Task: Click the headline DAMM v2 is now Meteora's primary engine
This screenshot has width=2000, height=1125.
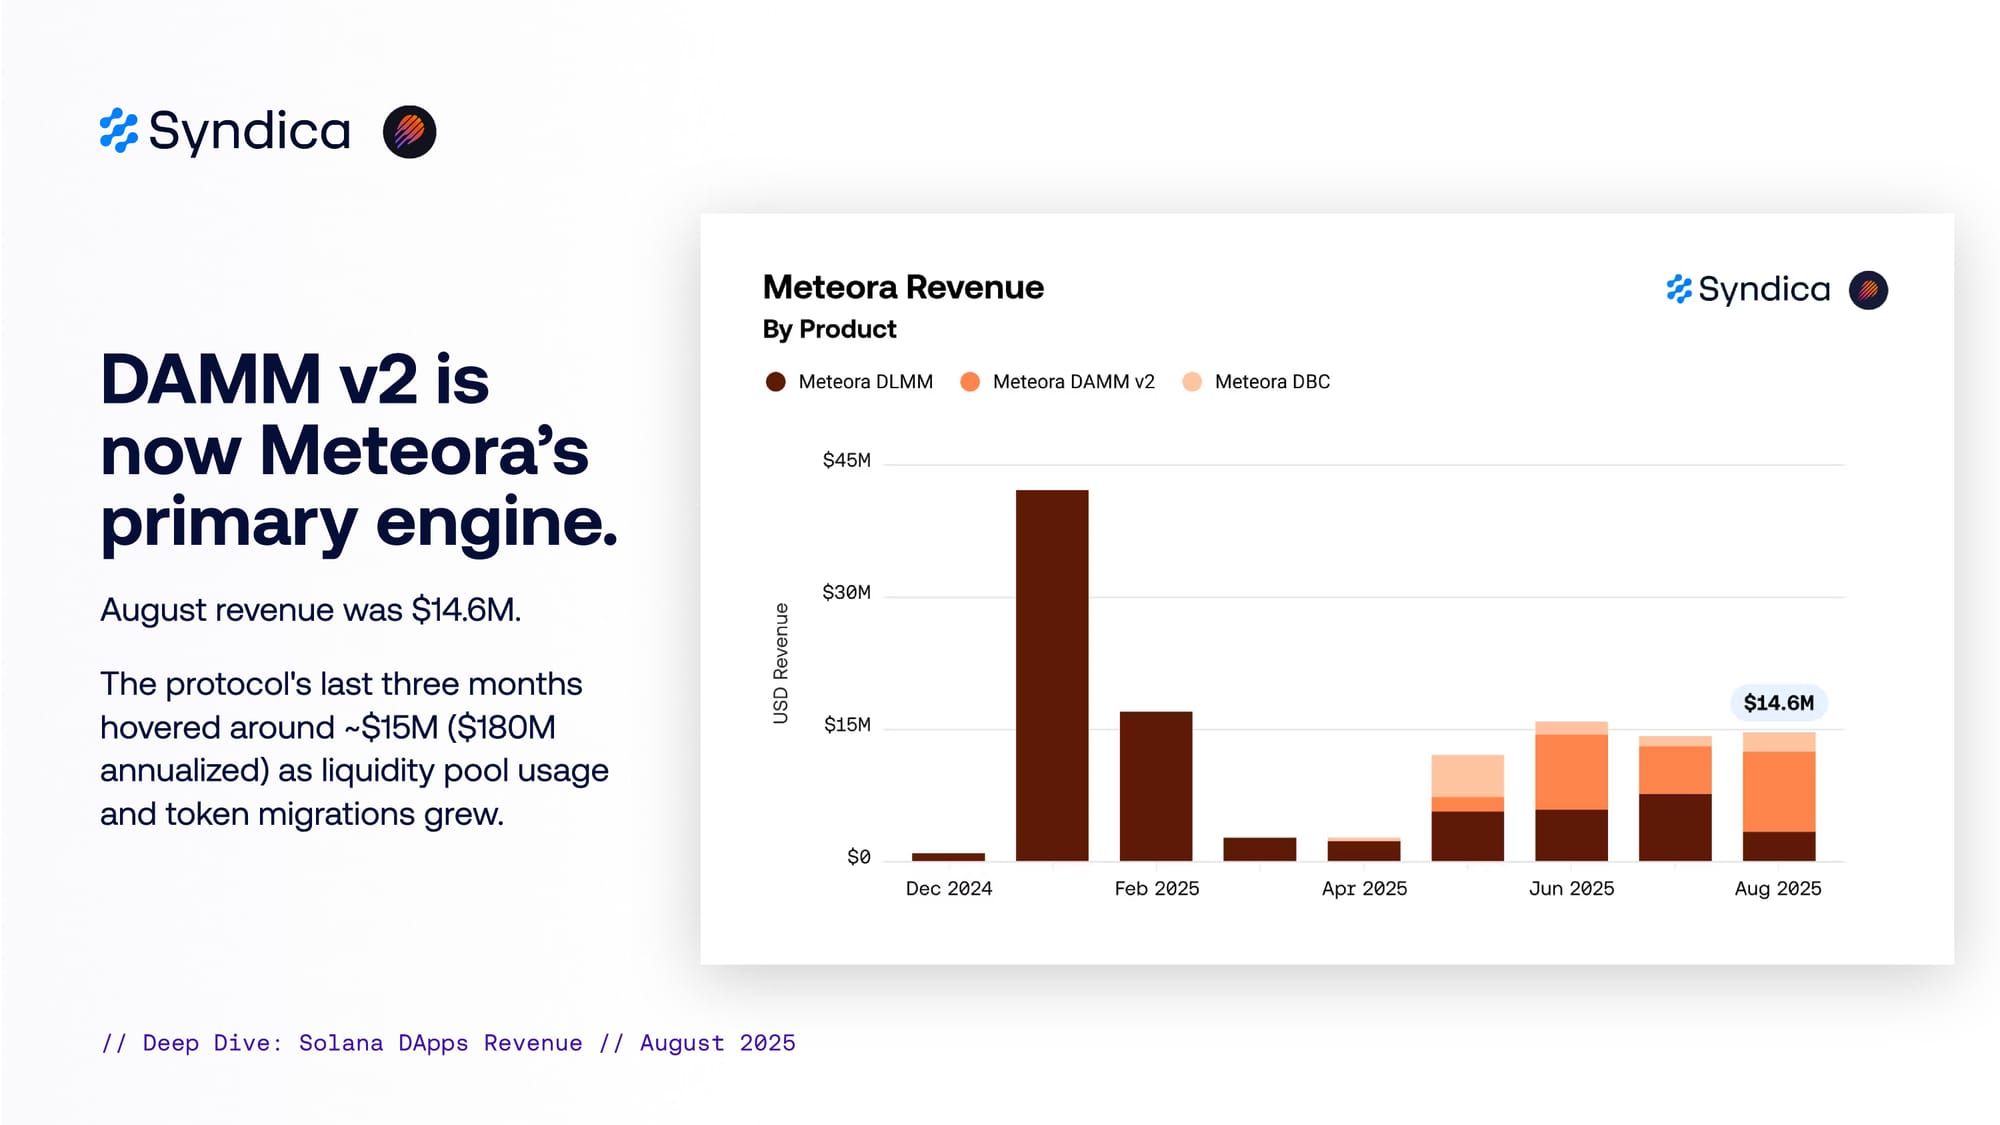Action: [359, 451]
